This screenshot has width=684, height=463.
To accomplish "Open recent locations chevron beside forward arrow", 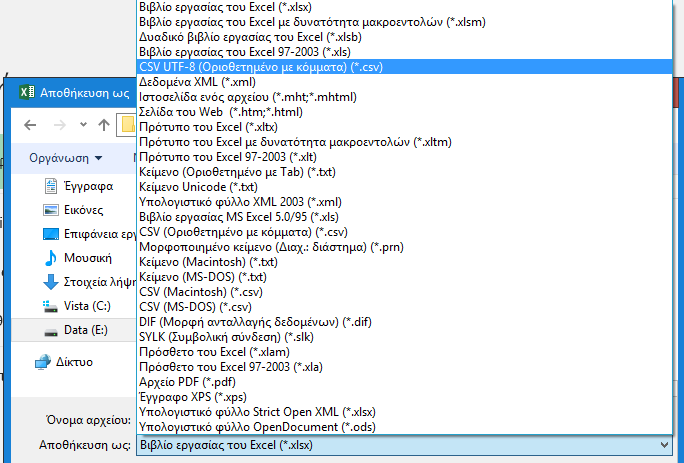I will [x=81, y=126].
